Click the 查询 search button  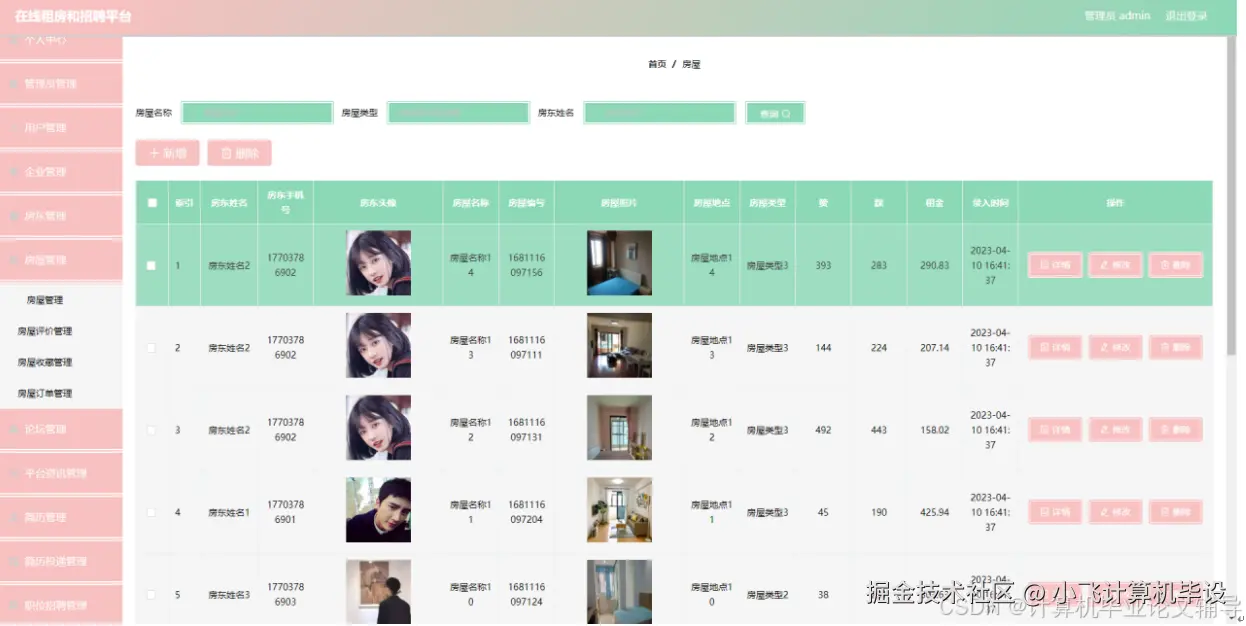(x=775, y=114)
